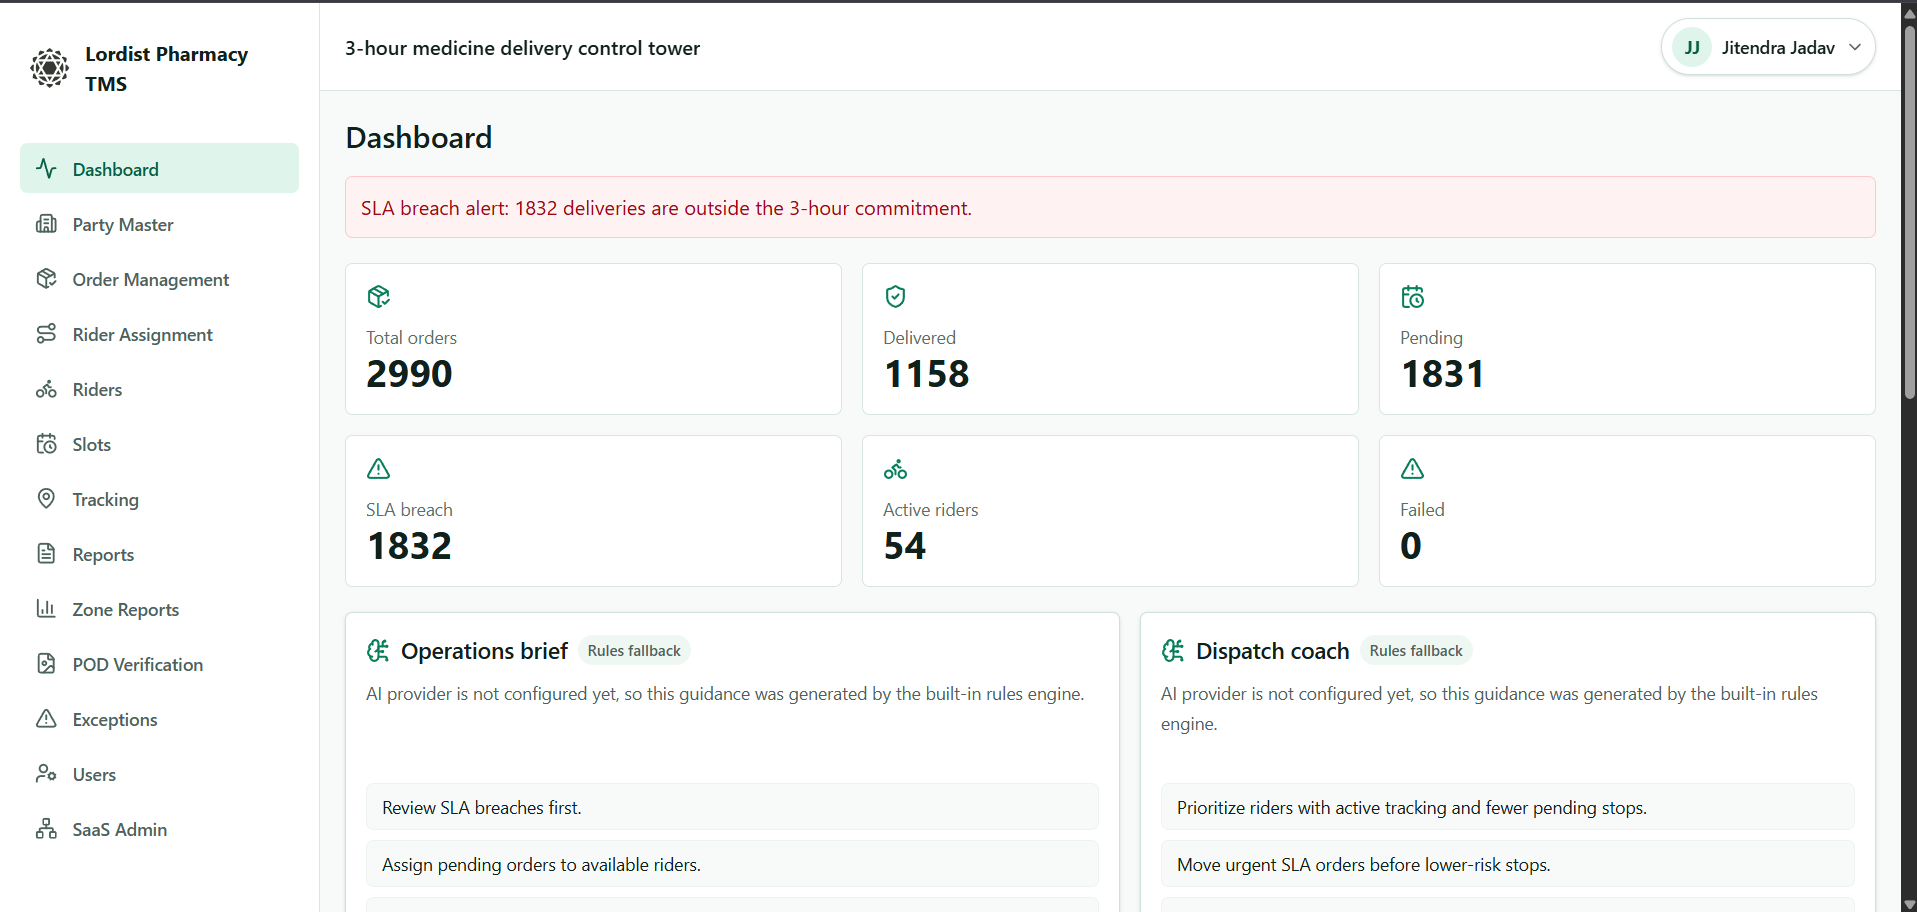Expand the Jitendra Jadav user dropdown chevron
The height and width of the screenshot is (912, 1917).
point(1855,47)
